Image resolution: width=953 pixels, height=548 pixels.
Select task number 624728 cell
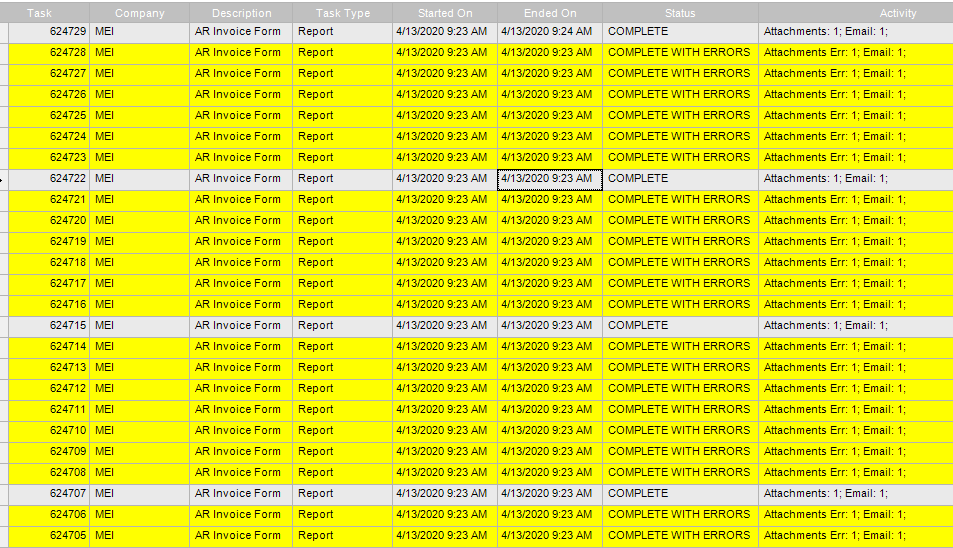point(49,53)
